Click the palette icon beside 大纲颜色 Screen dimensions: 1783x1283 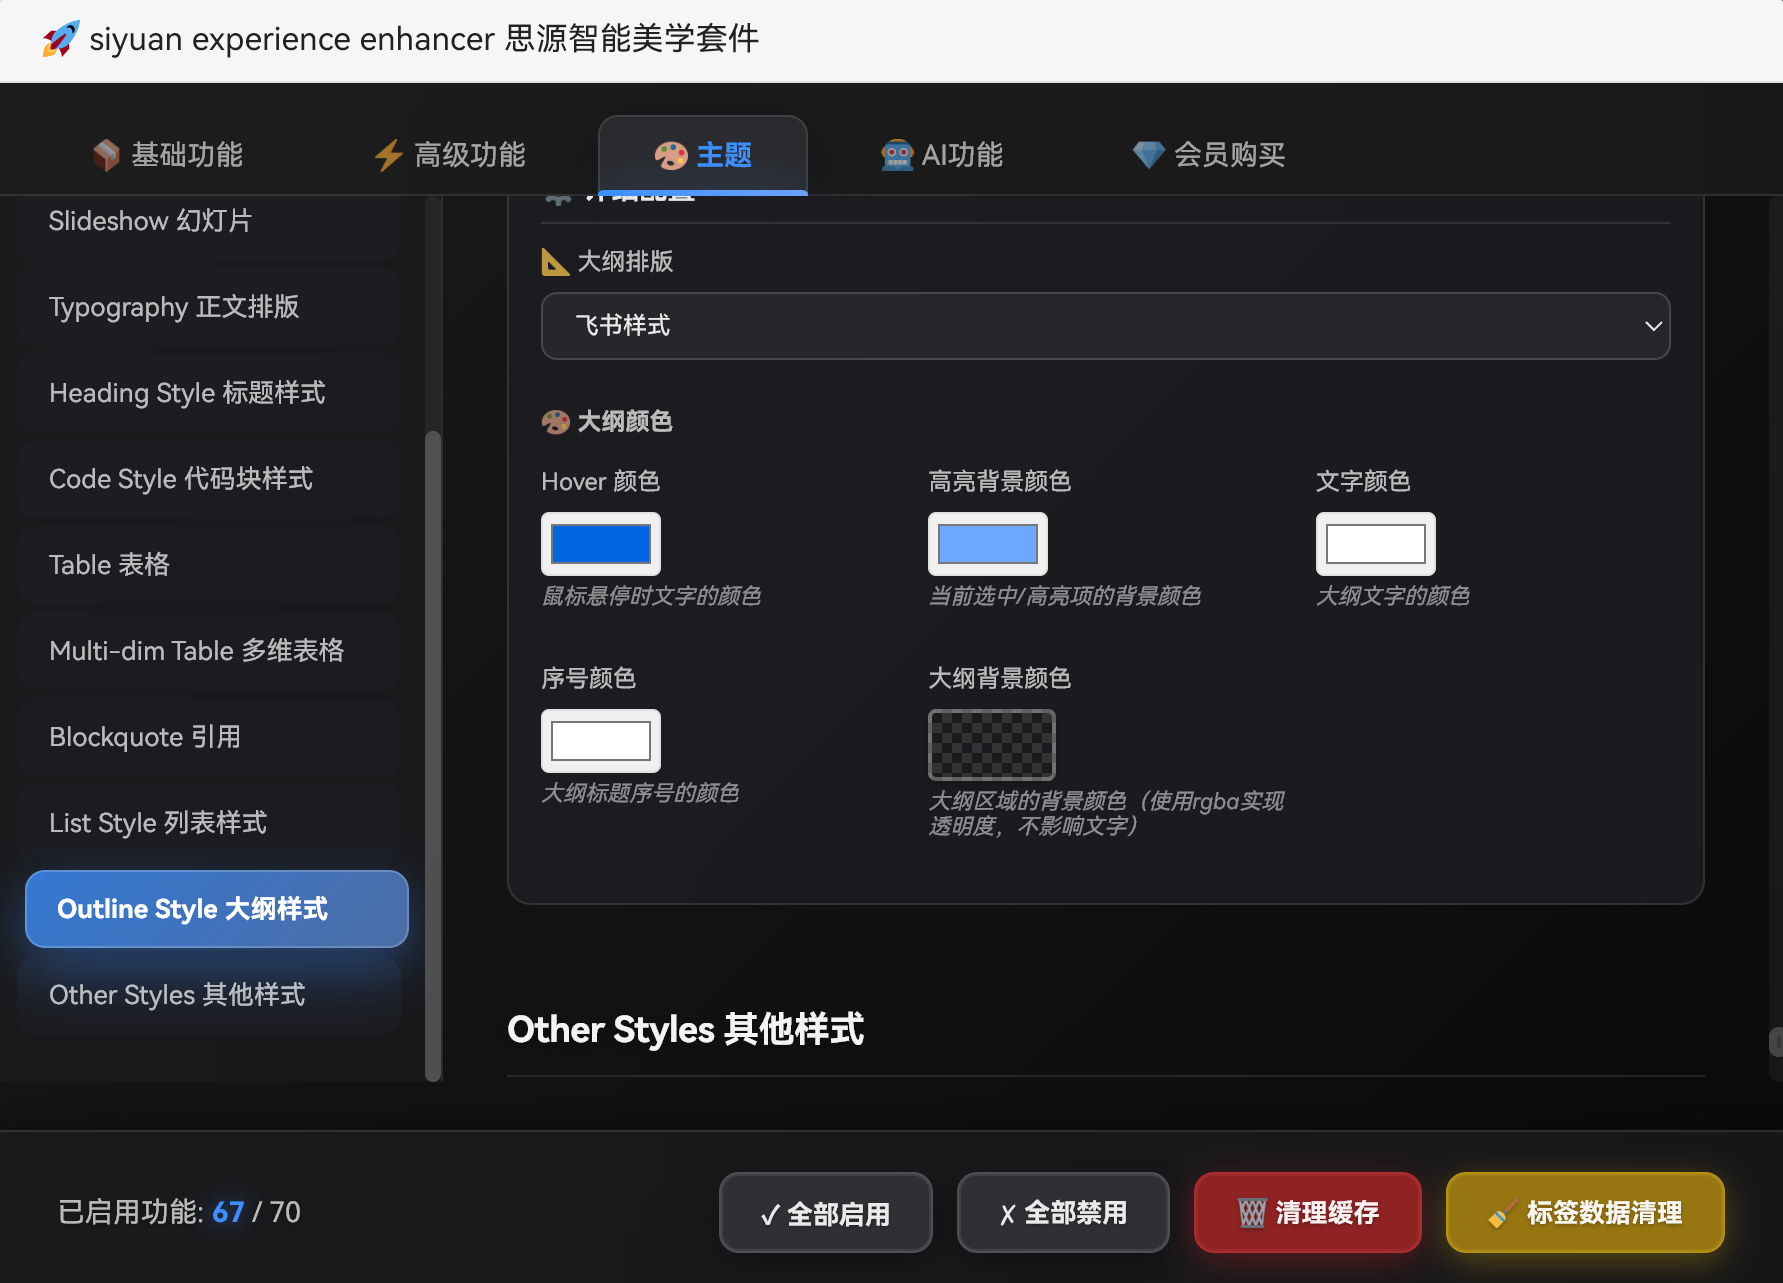pos(555,422)
